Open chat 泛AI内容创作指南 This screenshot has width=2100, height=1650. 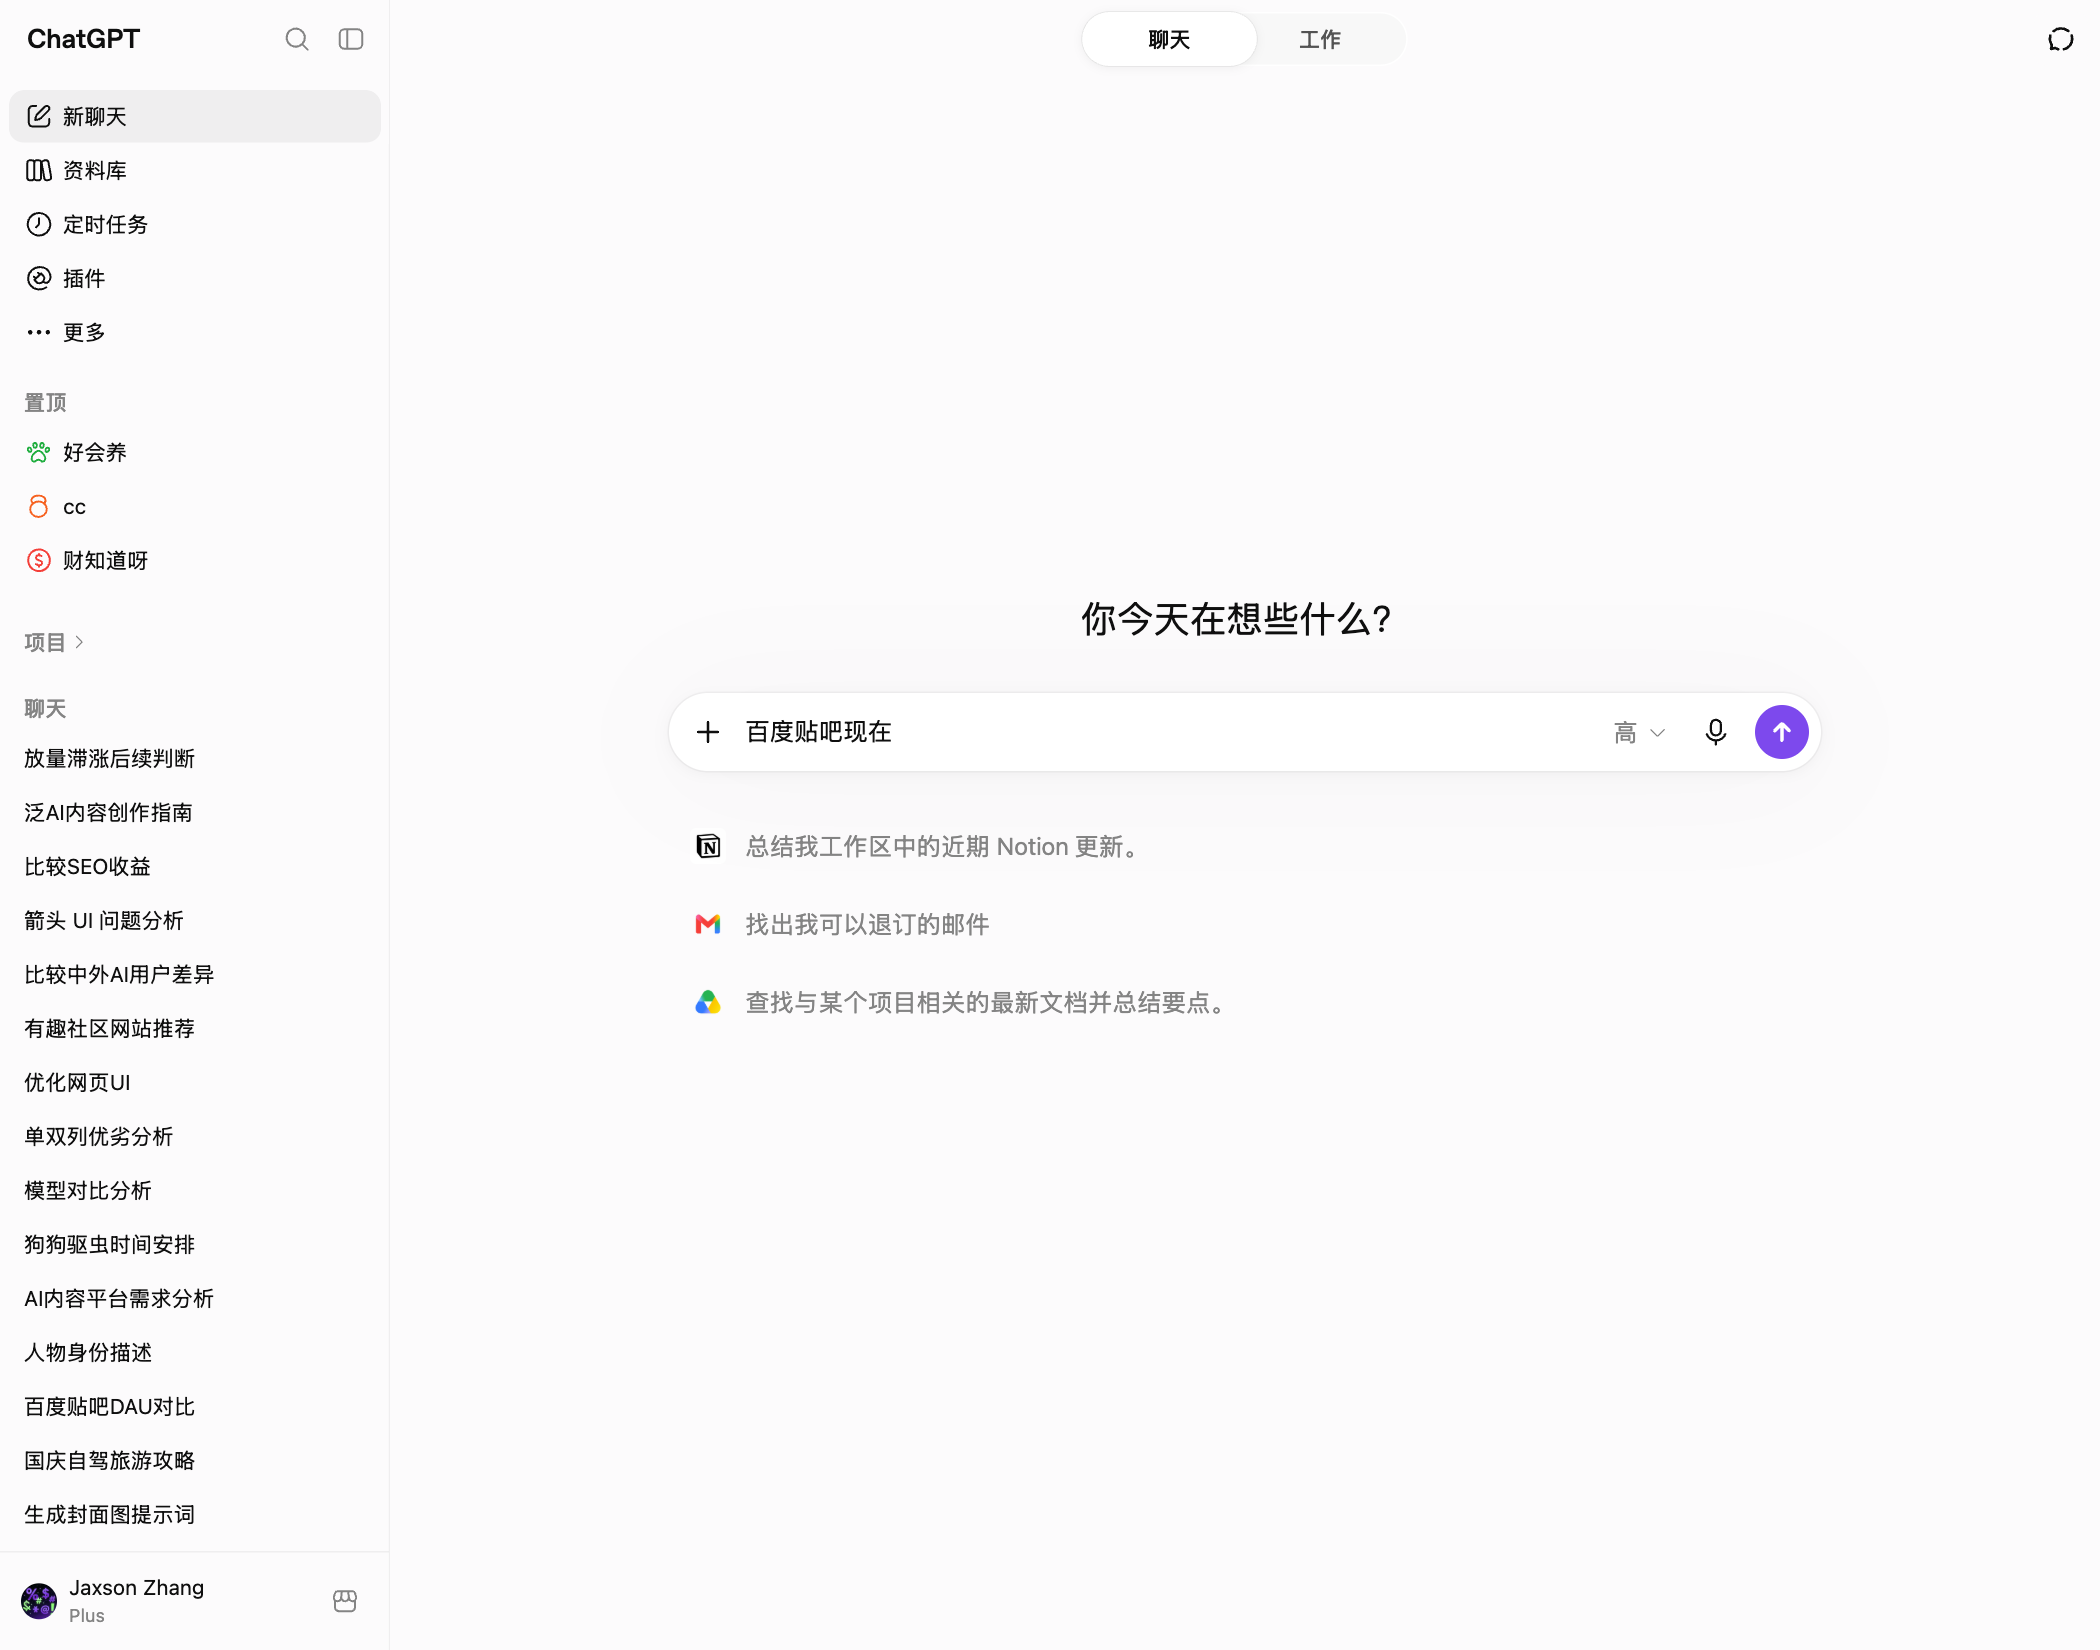pyautogui.click(x=195, y=812)
